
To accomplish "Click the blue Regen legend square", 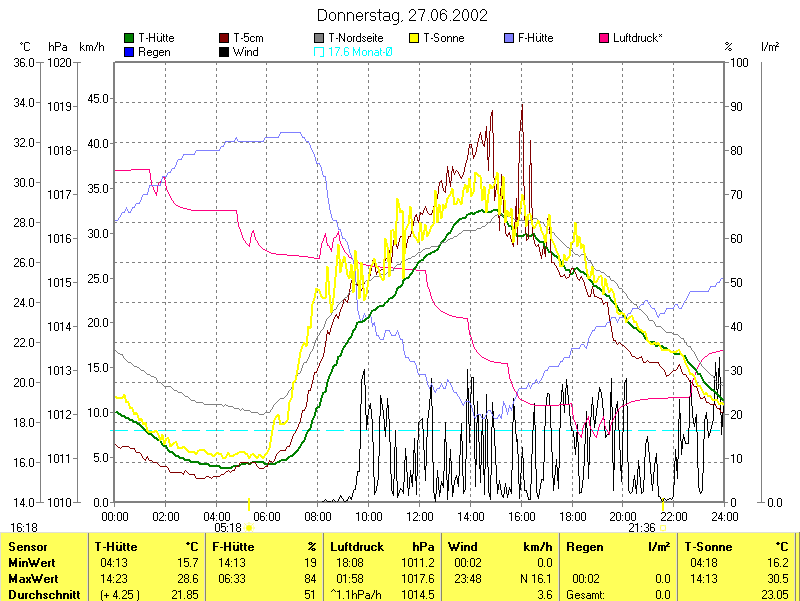I will pos(129,51).
